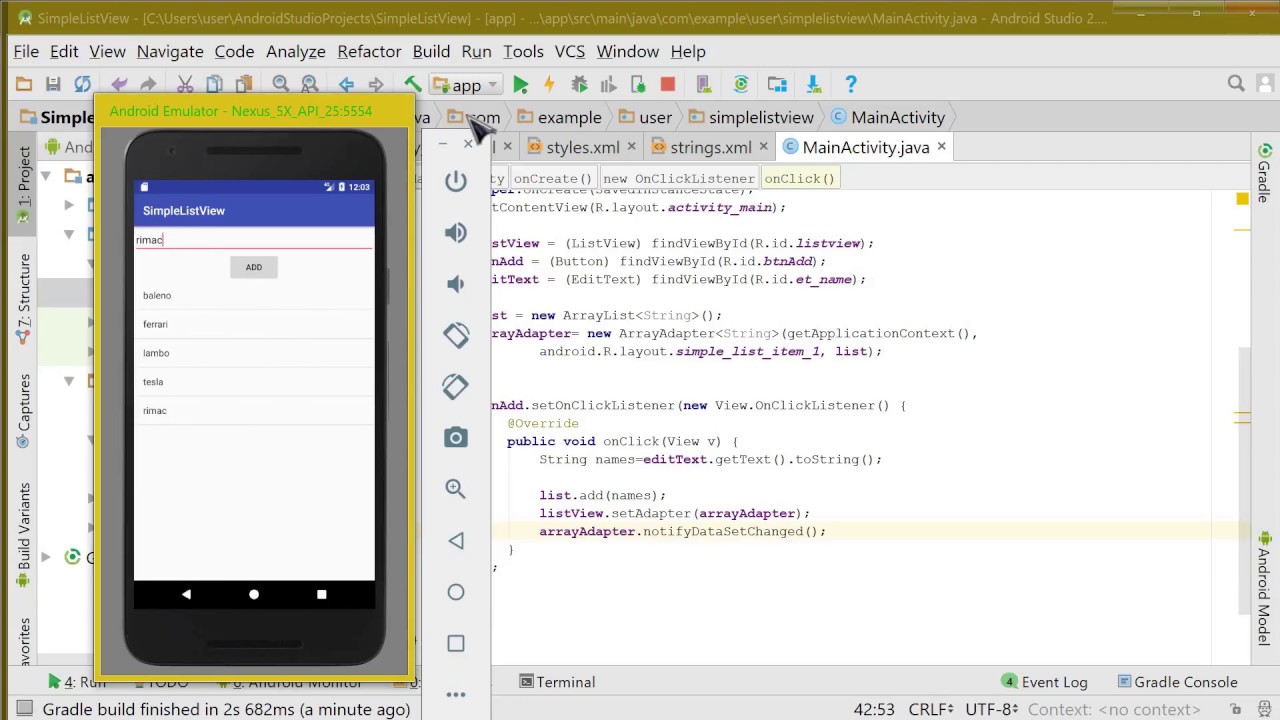Copy selection via toolbar copy icon
Viewport: 1280px width, 720px height.
pyautogui.click(x=214, y=85)
